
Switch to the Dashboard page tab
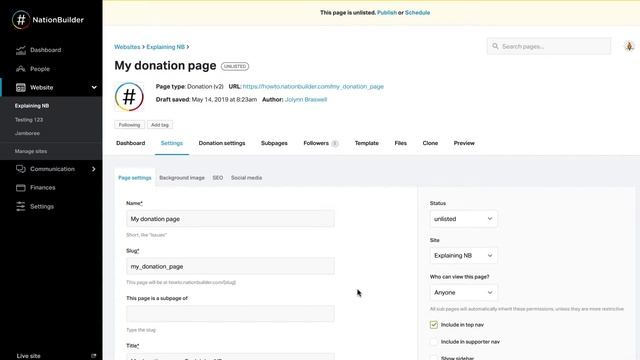click(131, 143)
